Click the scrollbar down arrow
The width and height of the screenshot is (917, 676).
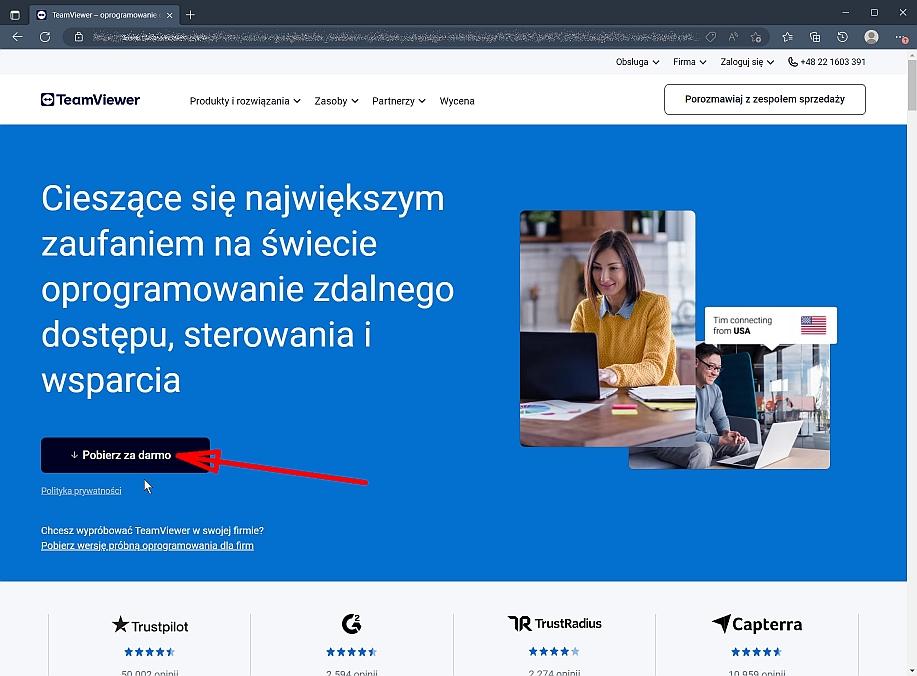click(912, 671)
